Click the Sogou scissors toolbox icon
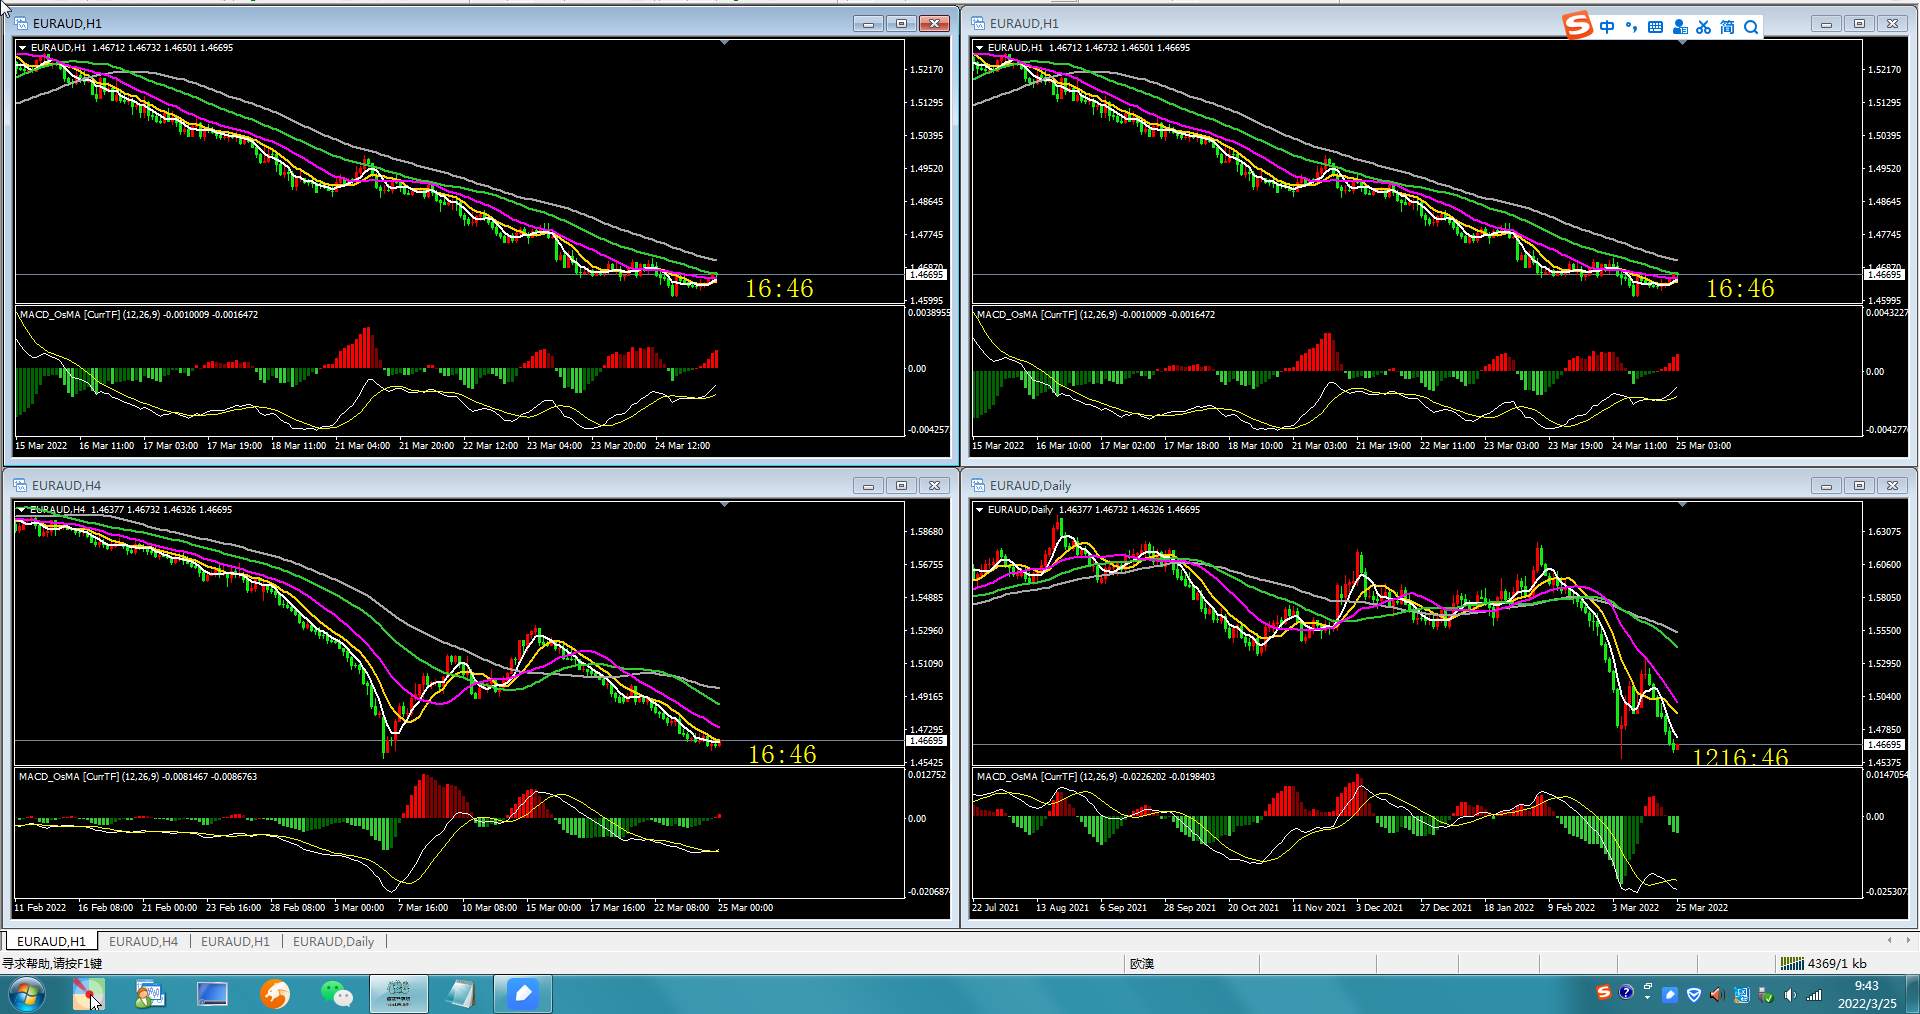 [1703, 27]
